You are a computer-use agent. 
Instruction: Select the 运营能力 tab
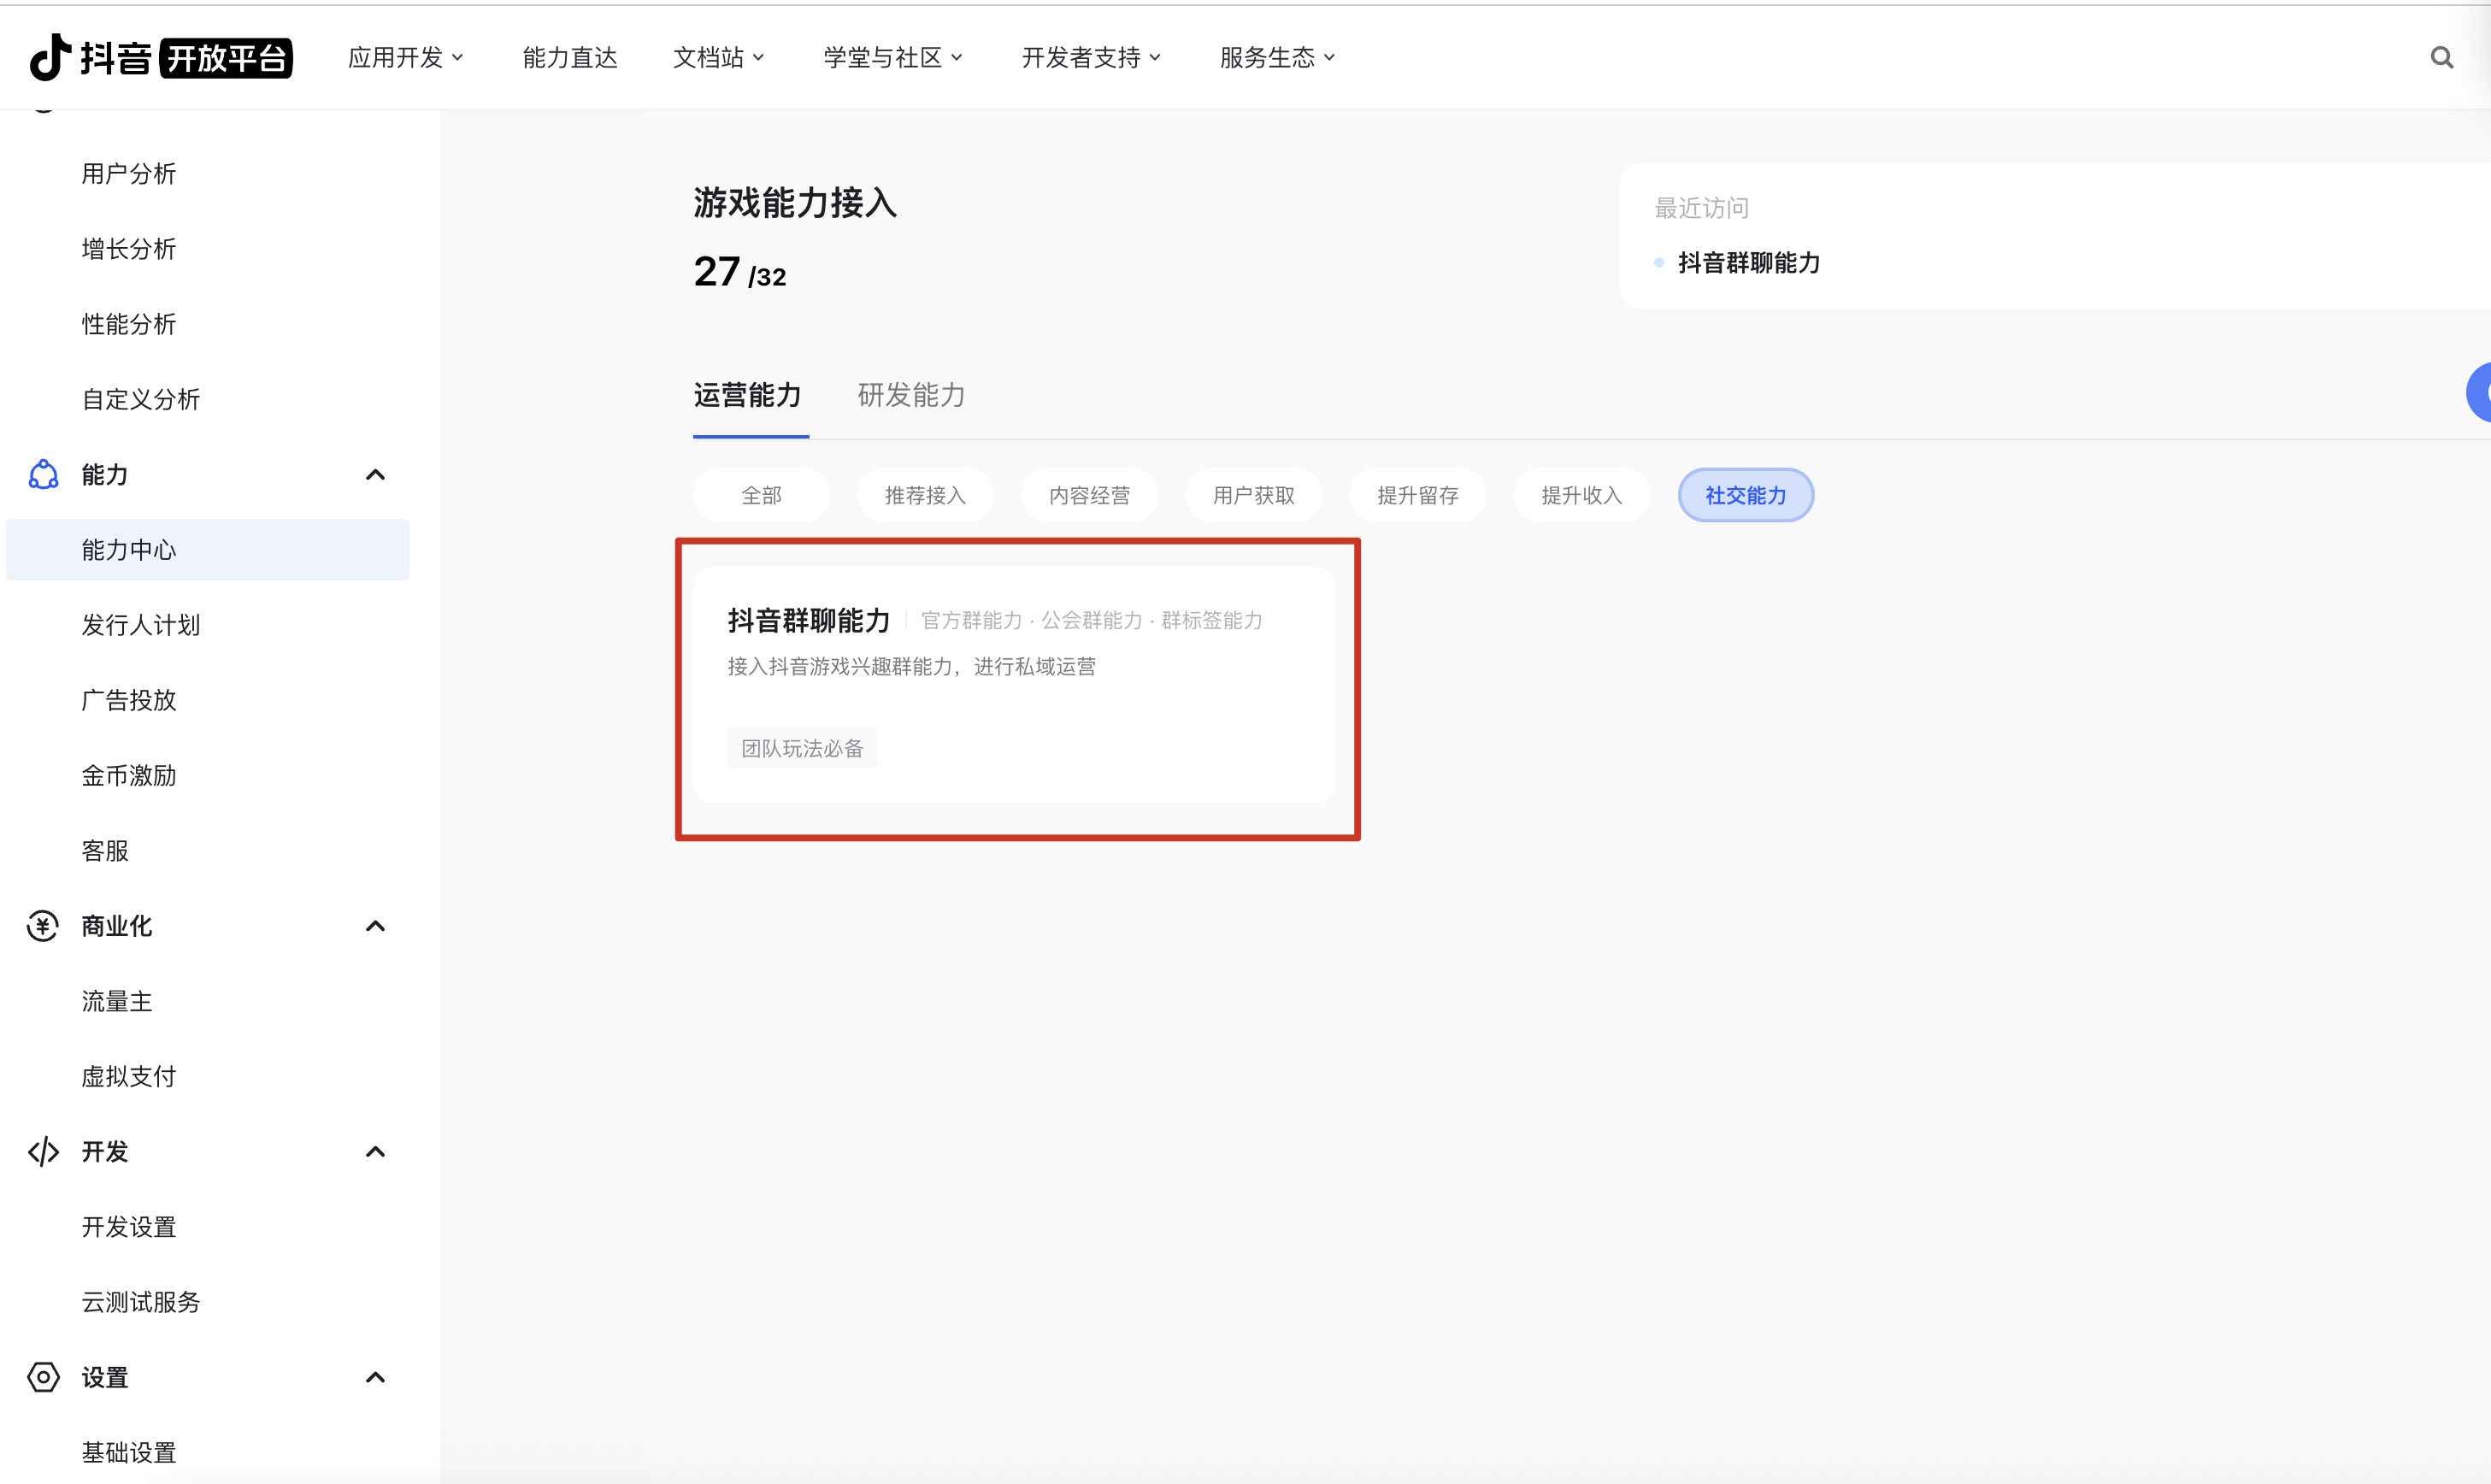point(748,395)
